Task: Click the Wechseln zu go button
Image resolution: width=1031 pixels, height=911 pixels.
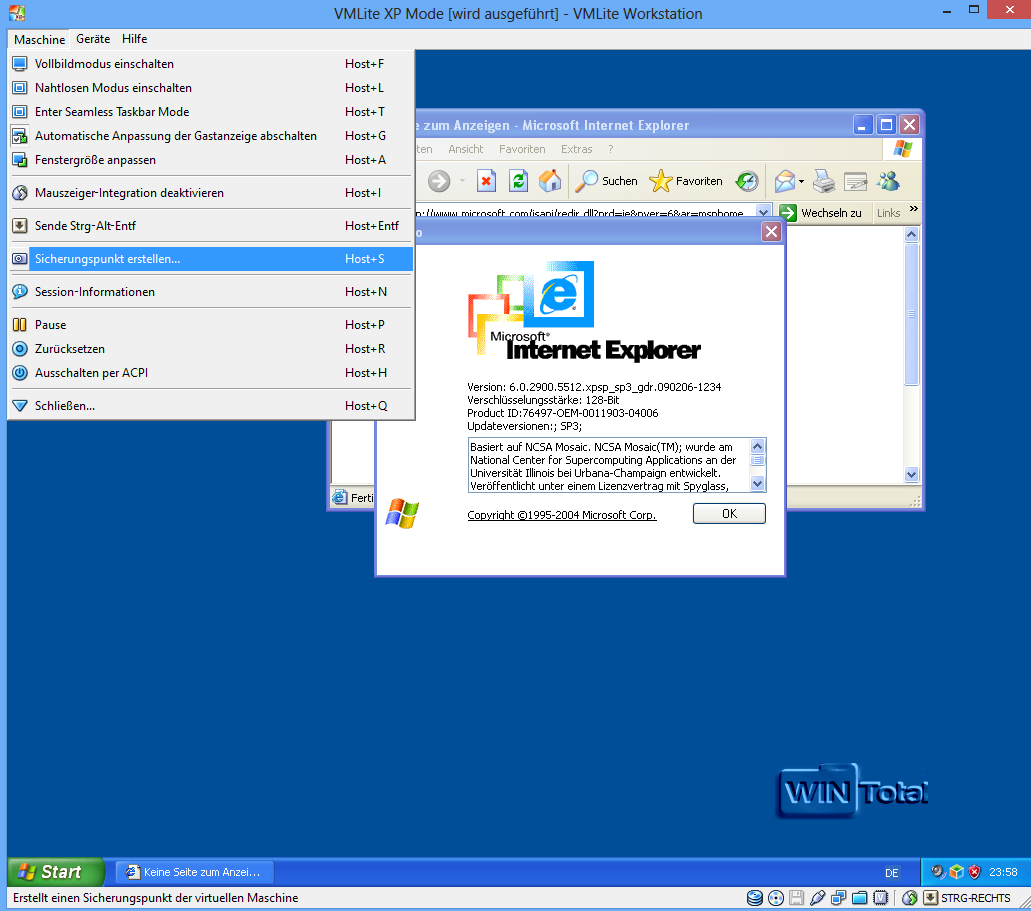Action: coord(821,213)
